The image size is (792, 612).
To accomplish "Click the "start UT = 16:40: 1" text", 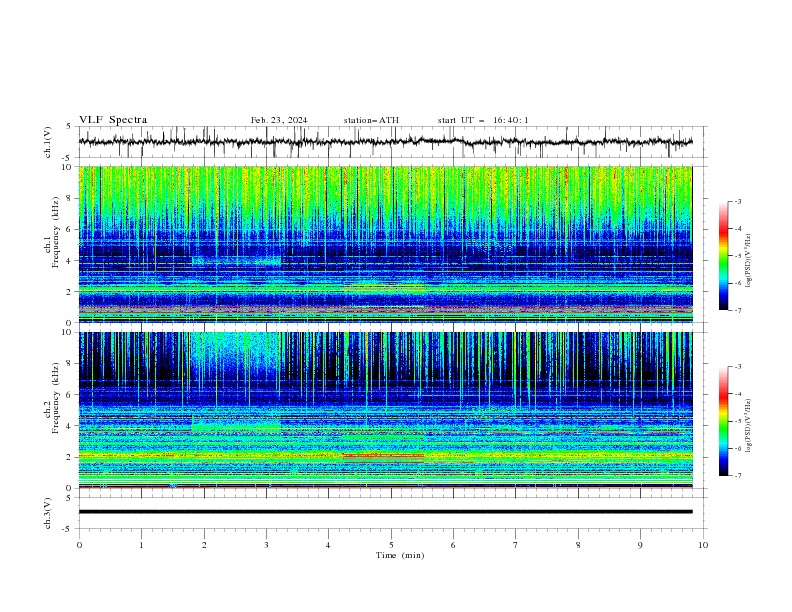I will coord(483,120).
